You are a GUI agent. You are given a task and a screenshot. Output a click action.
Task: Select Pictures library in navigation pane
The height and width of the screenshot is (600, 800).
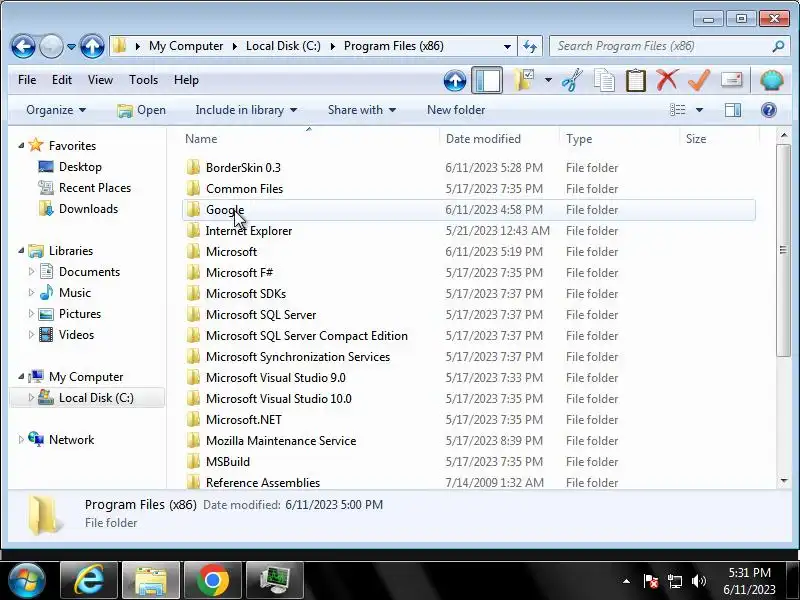coord(80,314)
